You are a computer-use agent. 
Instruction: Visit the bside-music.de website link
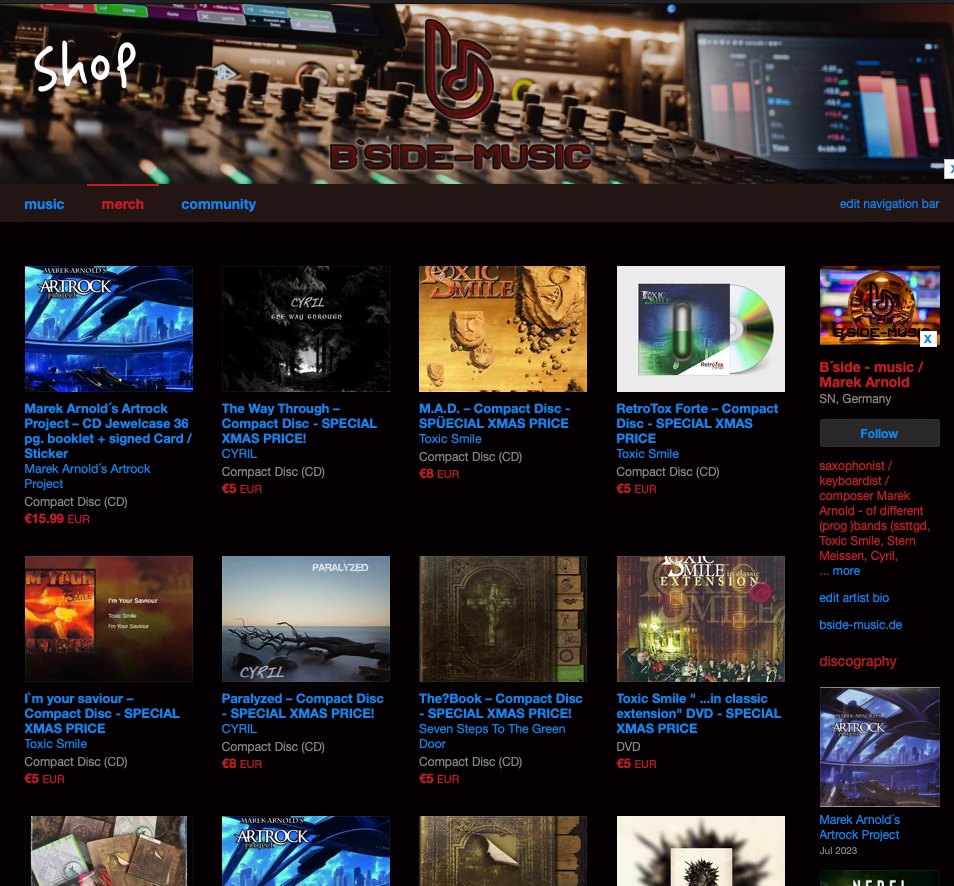point(860,625)
